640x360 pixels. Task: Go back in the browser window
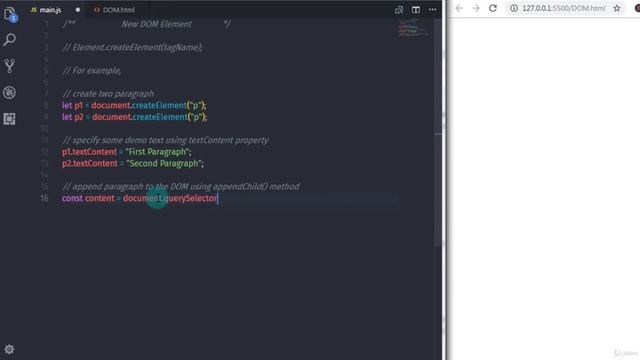459,8
